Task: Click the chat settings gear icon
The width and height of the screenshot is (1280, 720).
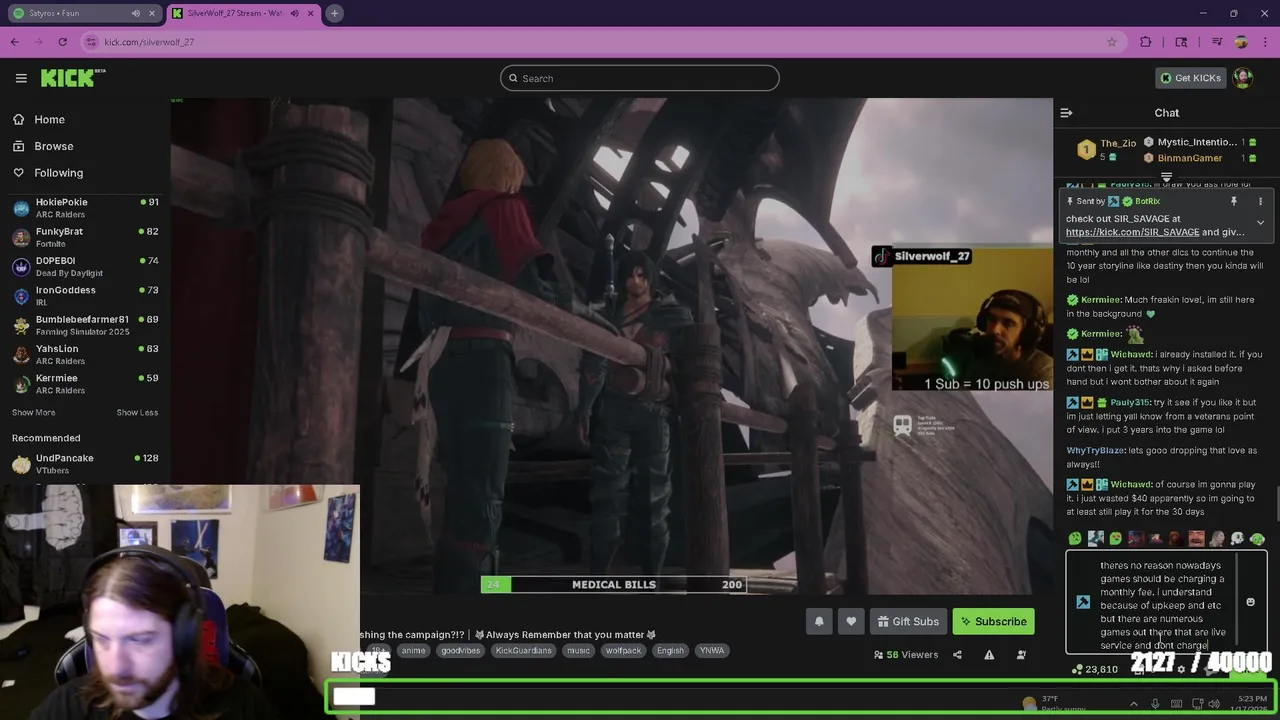Action: pyautogui.click(x=1181, y=669)
